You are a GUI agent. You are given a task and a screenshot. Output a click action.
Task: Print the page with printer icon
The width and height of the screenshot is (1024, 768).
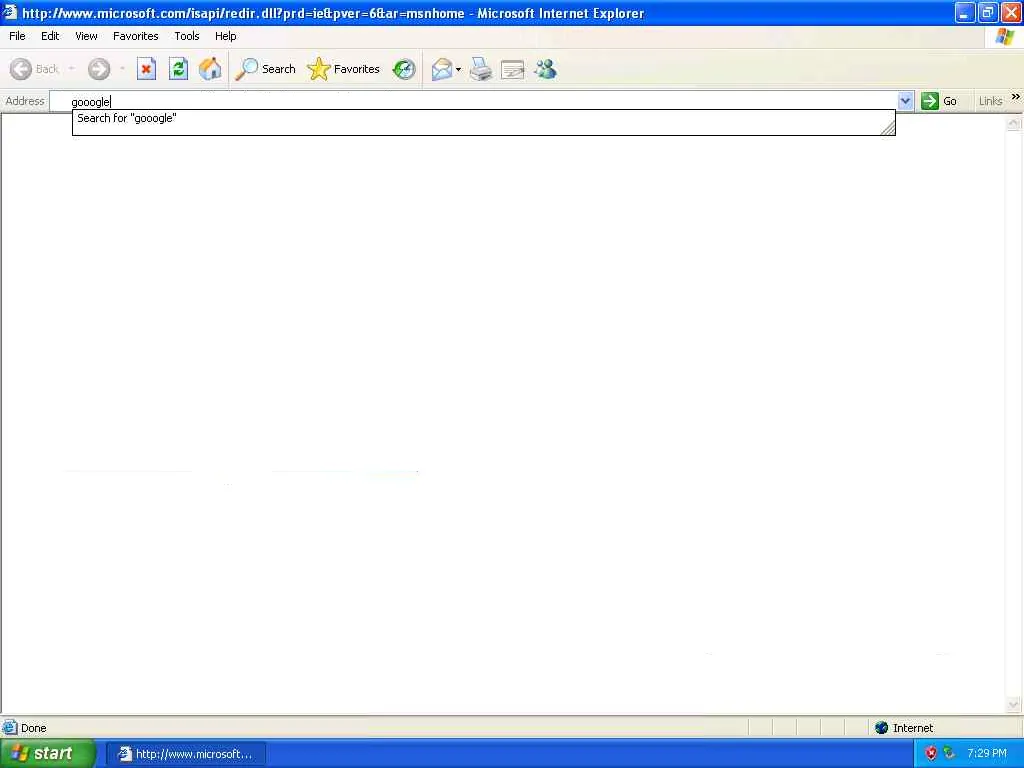coord(481,69)
